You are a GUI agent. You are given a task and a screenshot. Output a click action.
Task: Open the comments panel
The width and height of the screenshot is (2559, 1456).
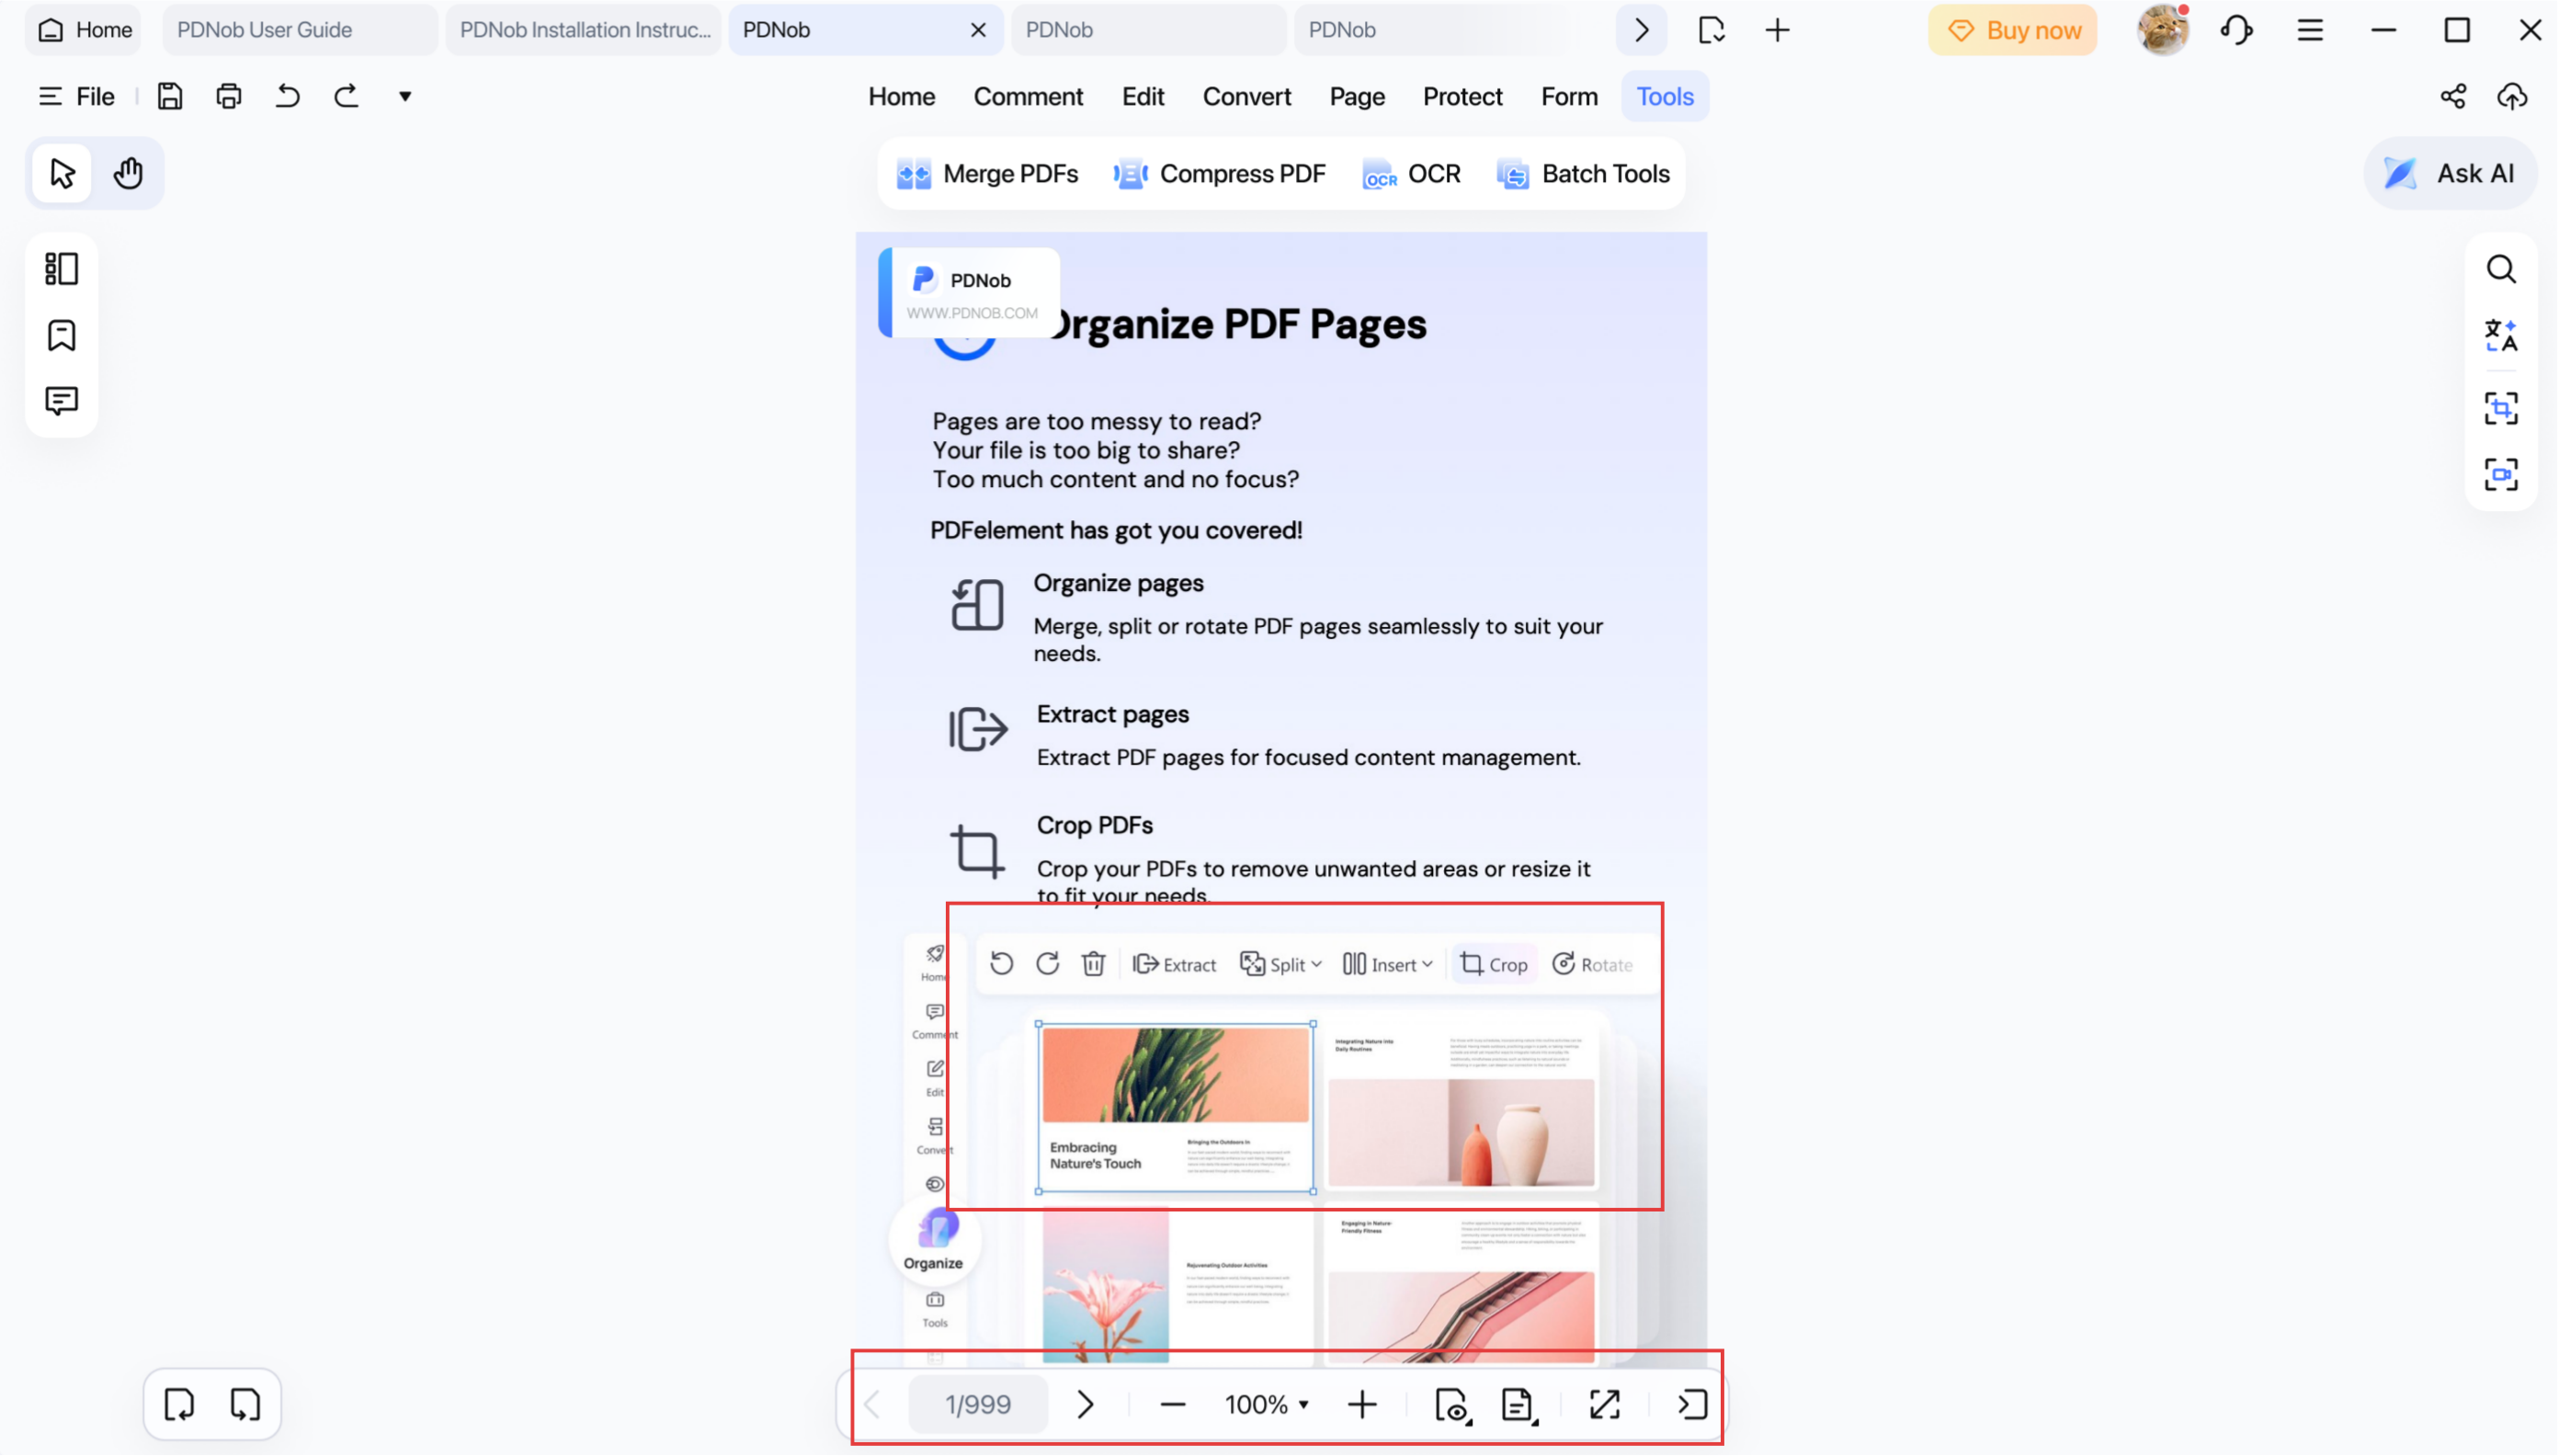coord(61,401)
